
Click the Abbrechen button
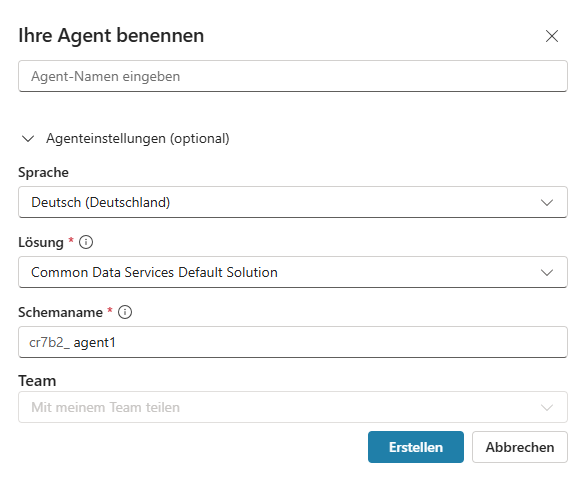[x=520, y=447]
